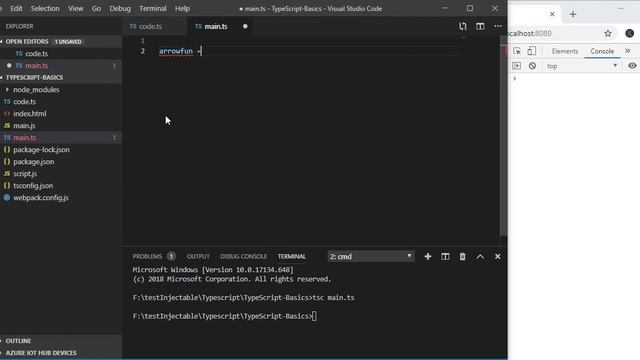The height and width of the screenshot is (360, 640).
Task: Open main.js in the file tree
Action: [24, 126]
